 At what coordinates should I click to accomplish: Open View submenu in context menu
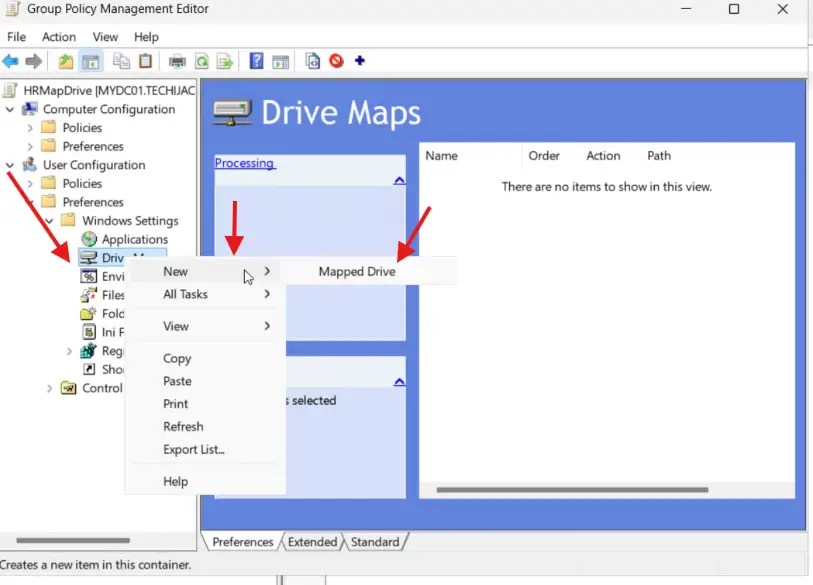pos(205,326)
